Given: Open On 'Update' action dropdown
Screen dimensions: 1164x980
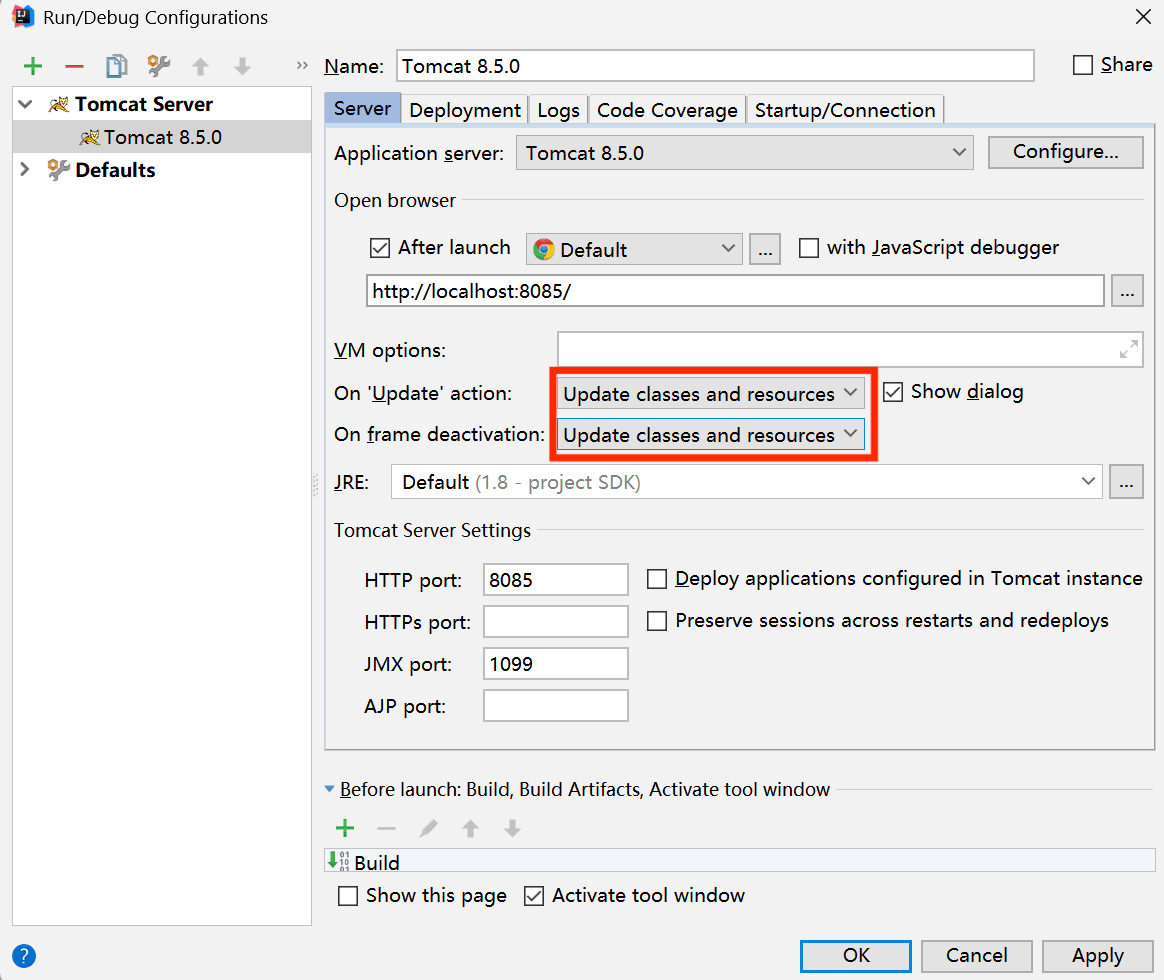Looking at the screenshot, I should [x=710, y=393].
